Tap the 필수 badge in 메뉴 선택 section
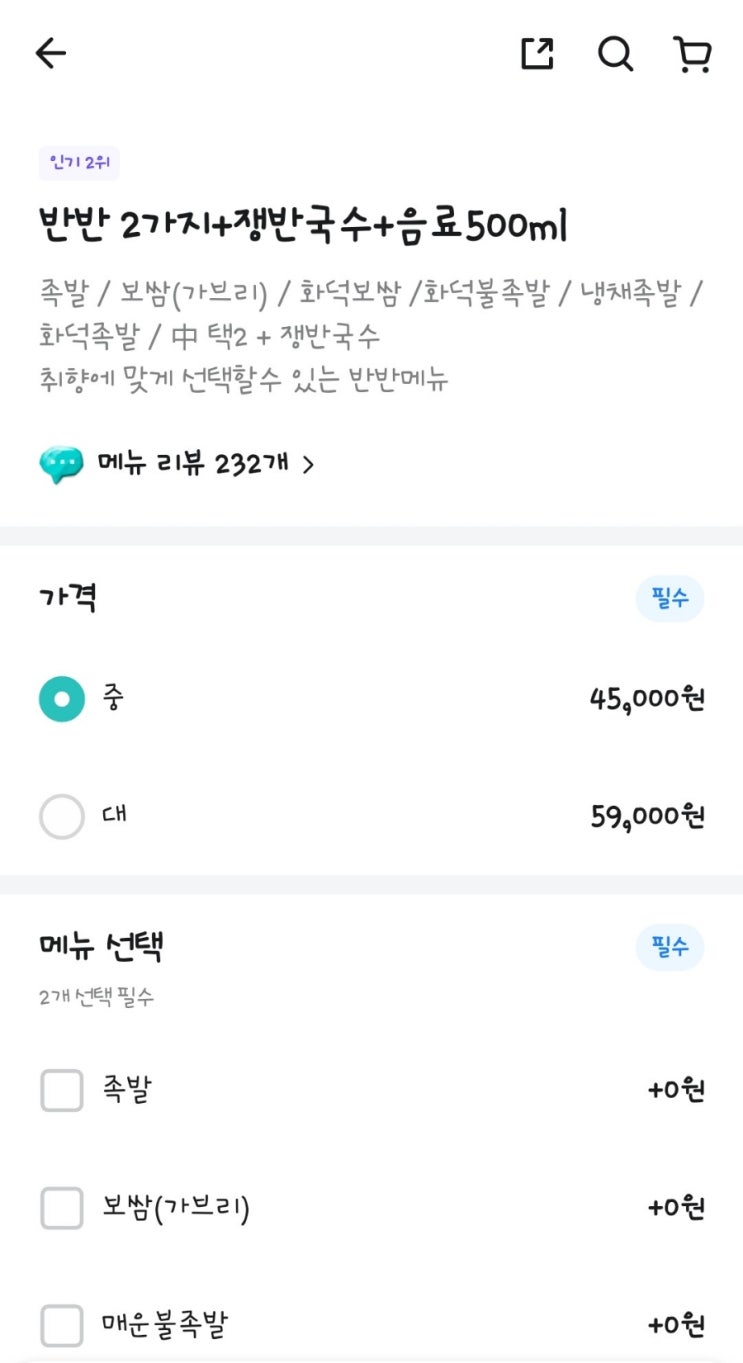743x1363 pixels. point(670,947)
